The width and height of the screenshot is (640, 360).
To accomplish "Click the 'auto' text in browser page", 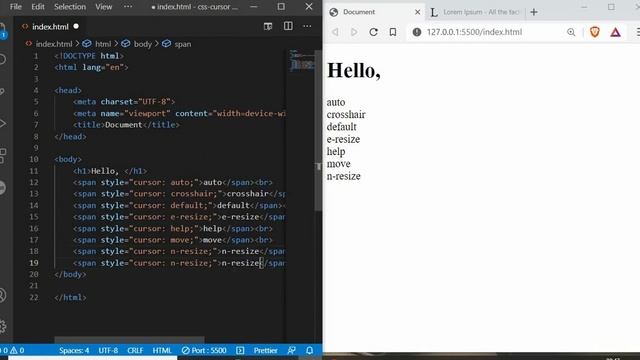I will coord(336,102).
